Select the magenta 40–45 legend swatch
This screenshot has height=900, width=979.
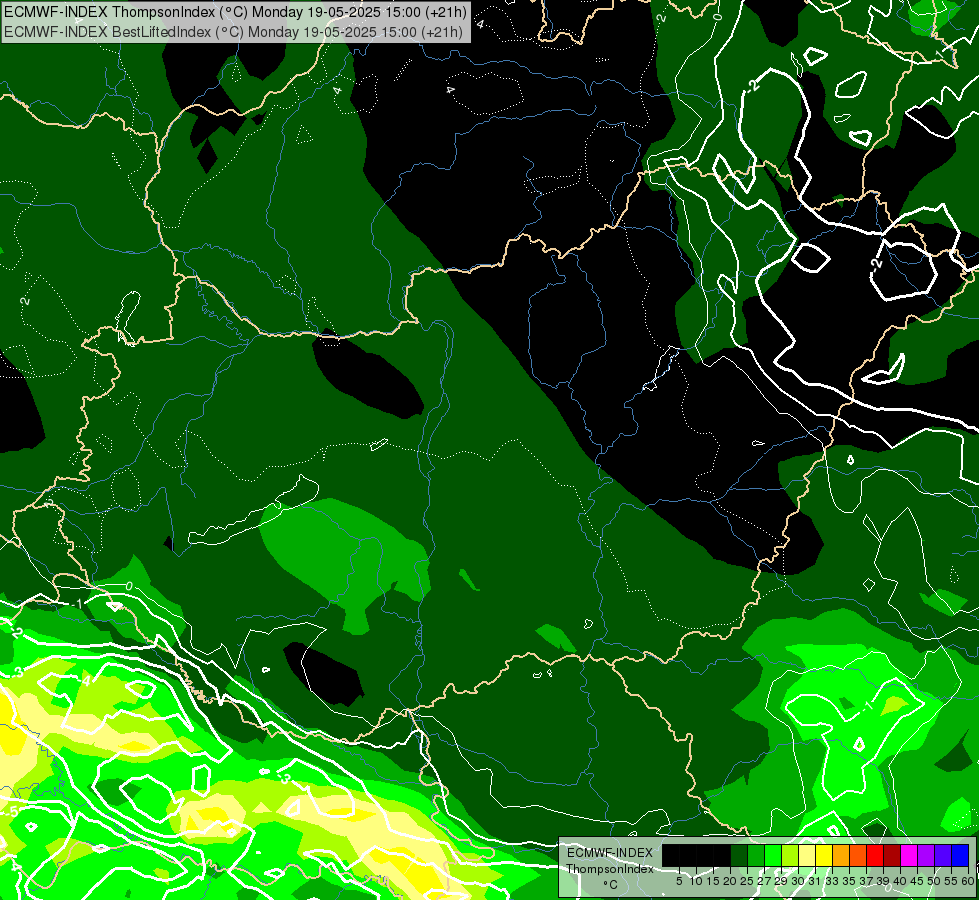click(x=908, y=855)
